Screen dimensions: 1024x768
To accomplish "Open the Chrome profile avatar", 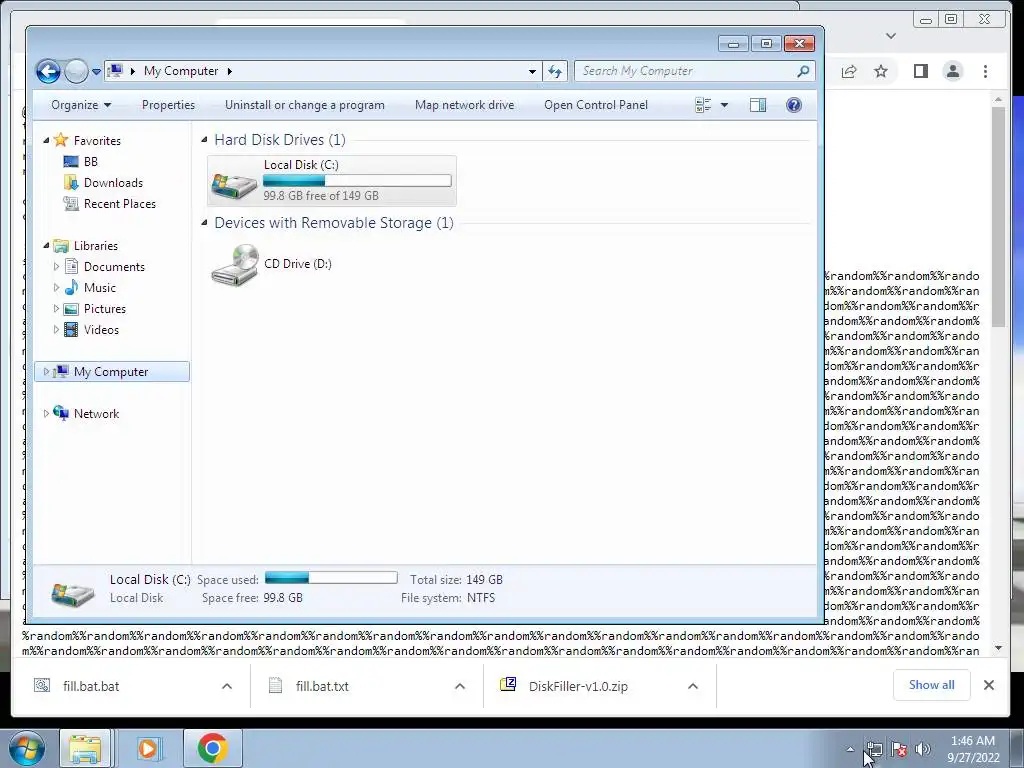I will pyautogui.click(x=953, y=71).
